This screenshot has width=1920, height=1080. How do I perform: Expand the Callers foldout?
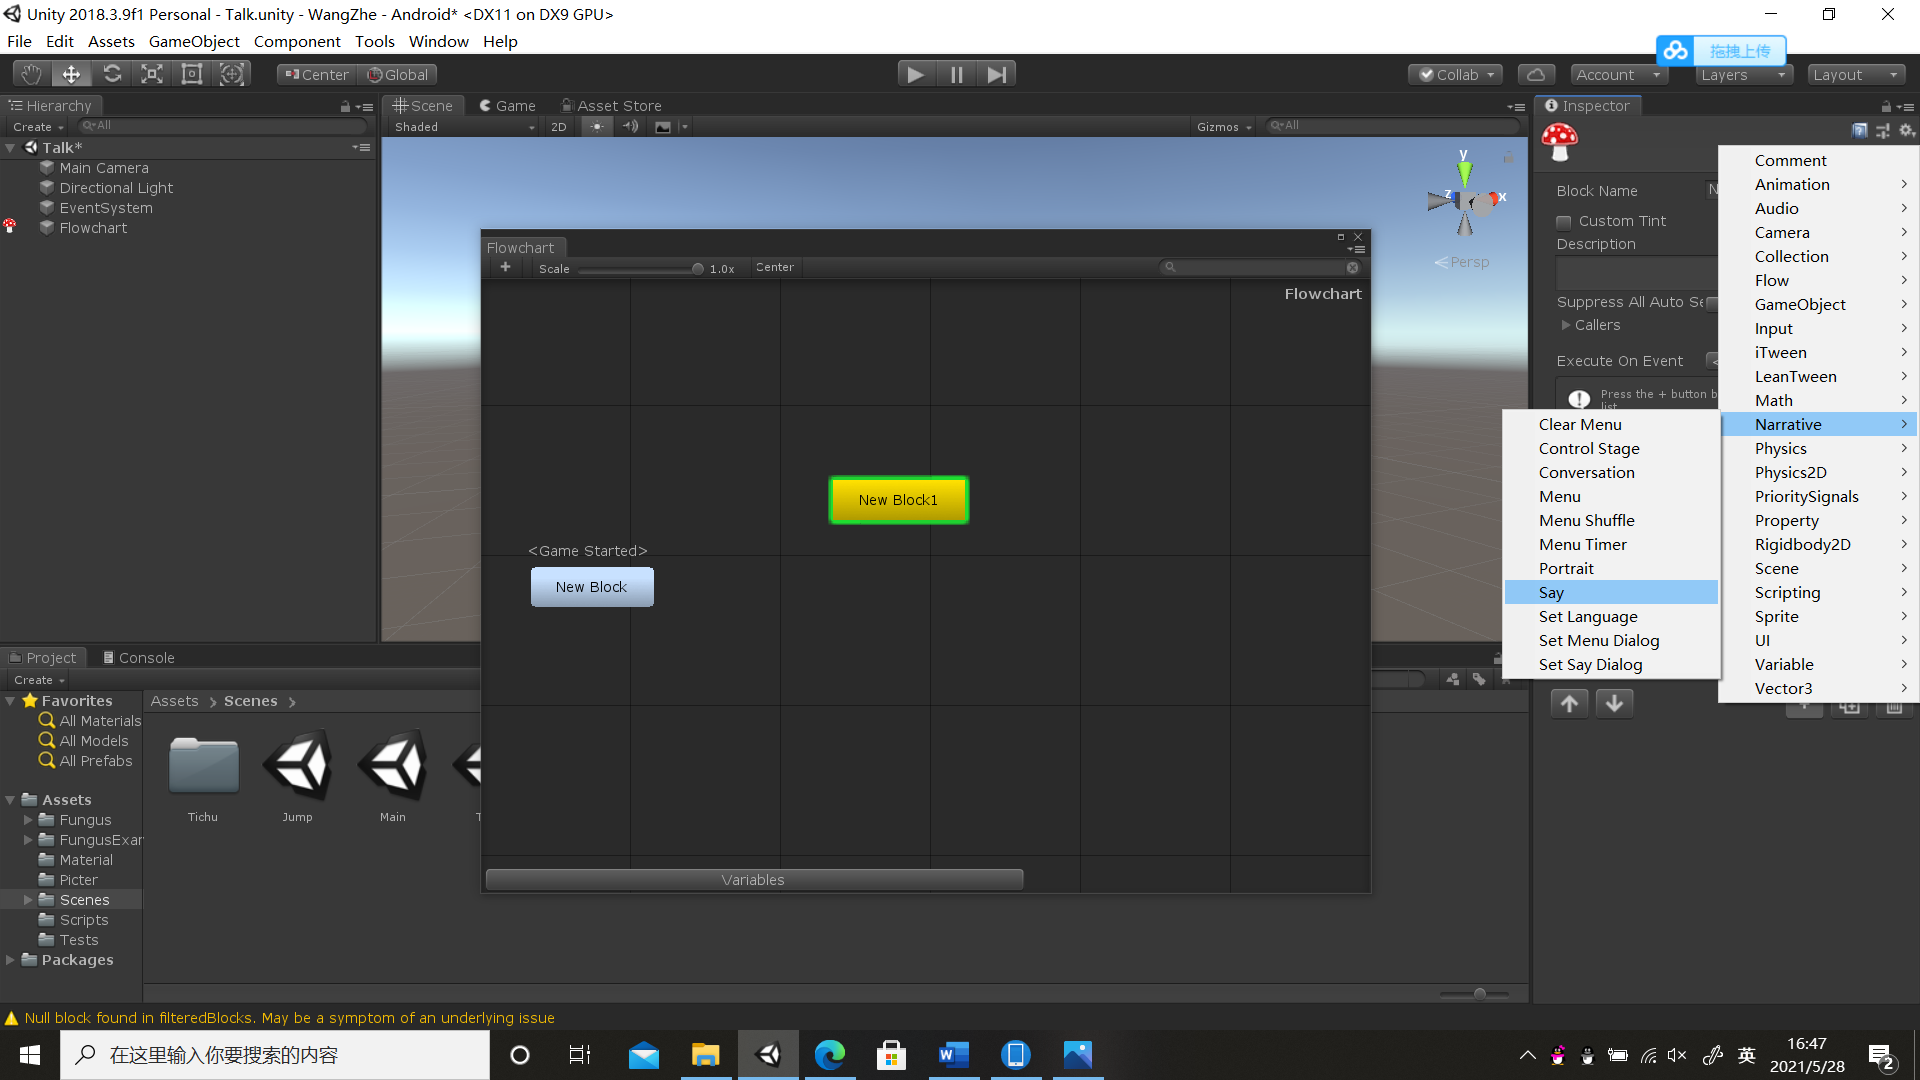click(x=1566, y=325)
